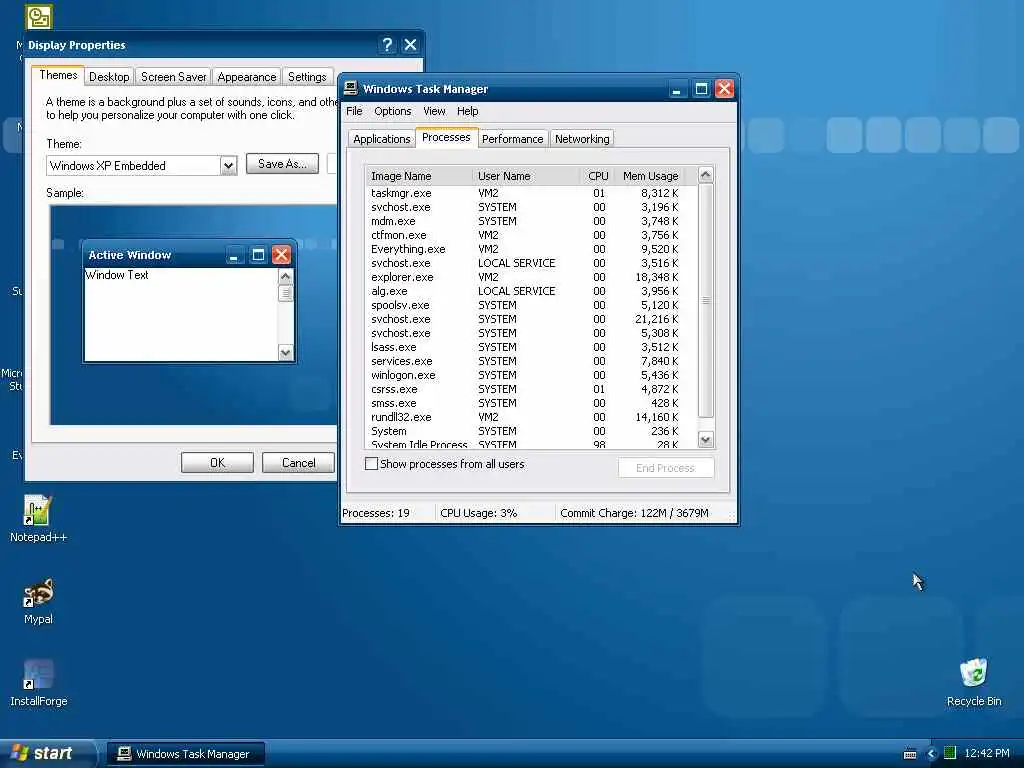Expand hidden tray icons arrow
The height and width of the screenshot is (768, 1024).
931,754
